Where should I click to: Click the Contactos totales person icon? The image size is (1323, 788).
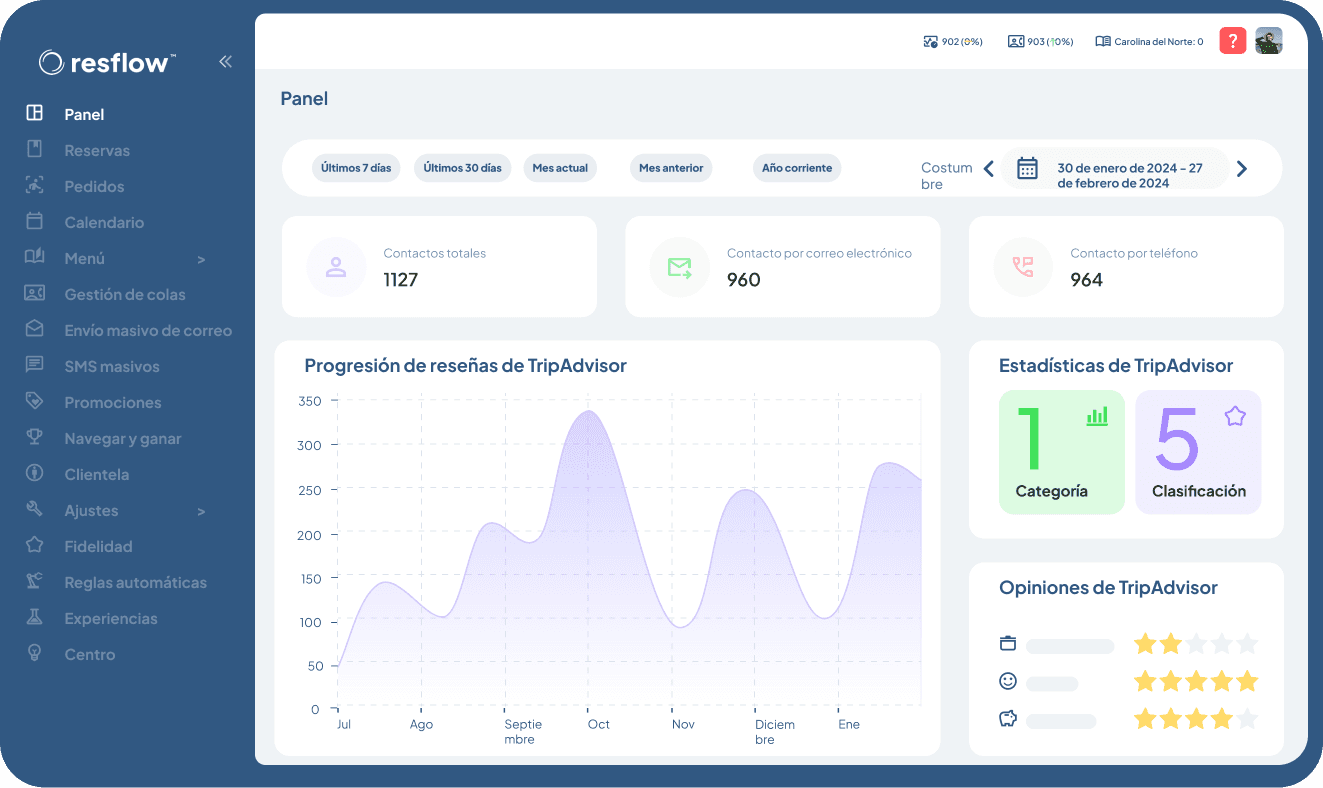[x=336, y=267]
